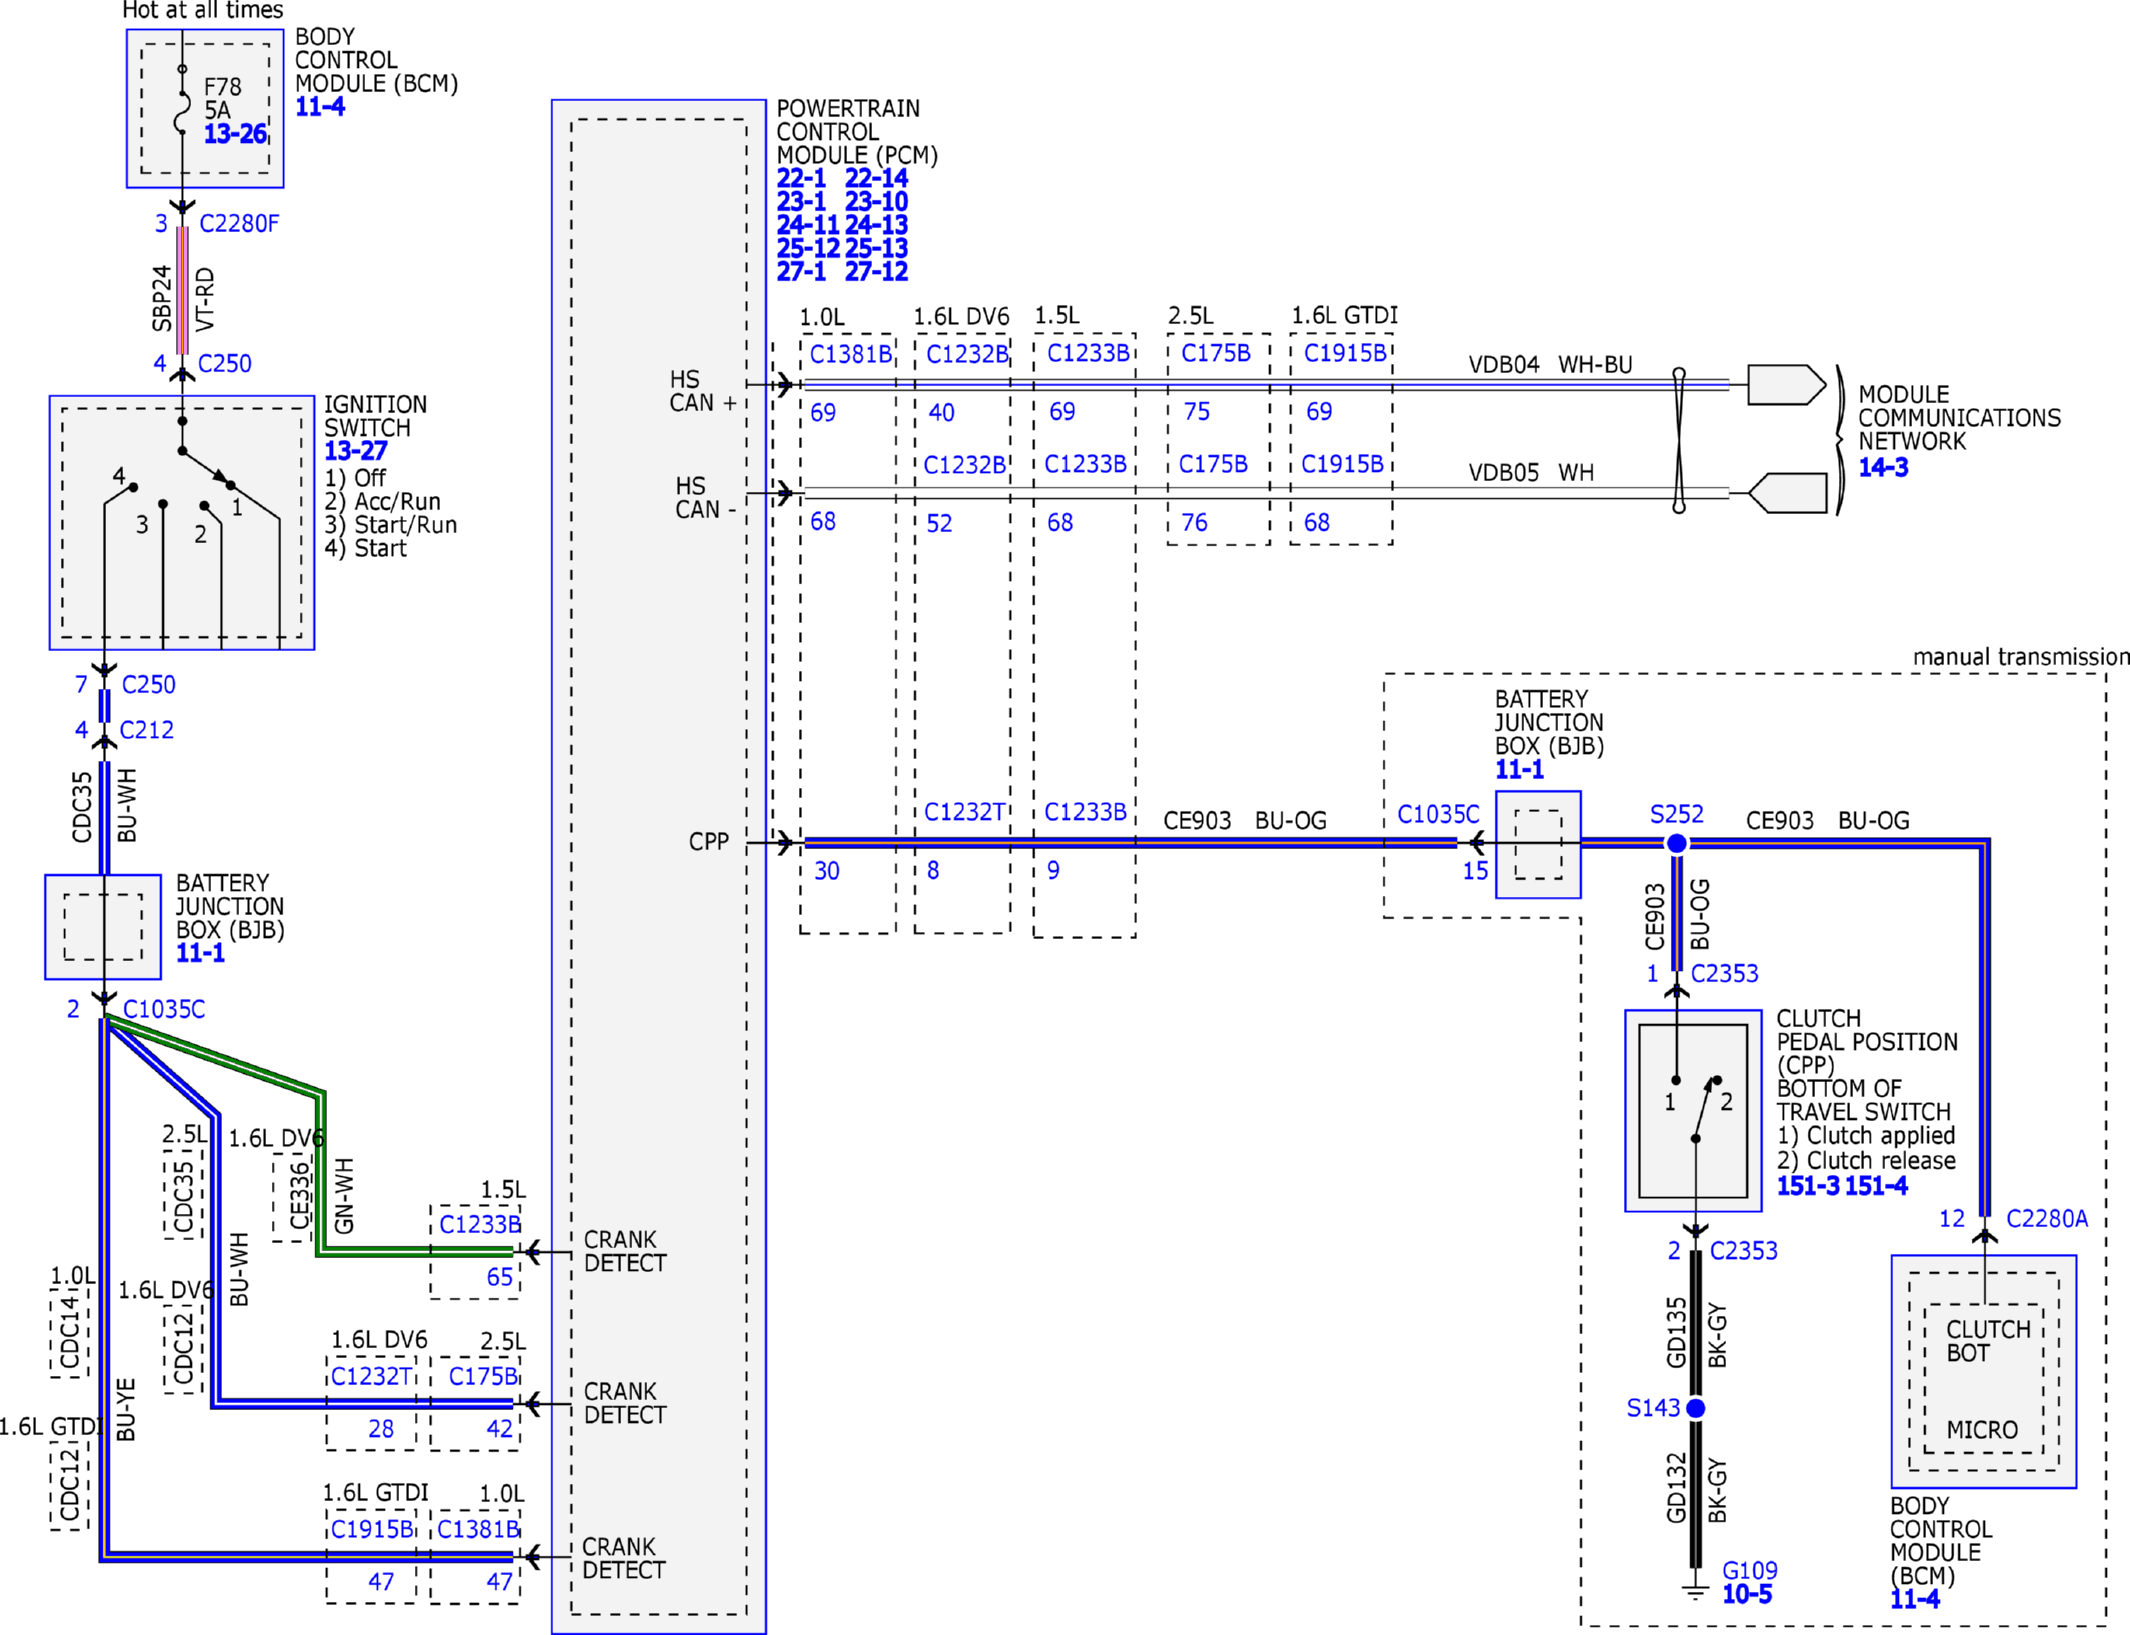The height and width of the screenshot is (1635, 2130).
Task: Open PCM page reference 22-14
Action: coord(876,178)
